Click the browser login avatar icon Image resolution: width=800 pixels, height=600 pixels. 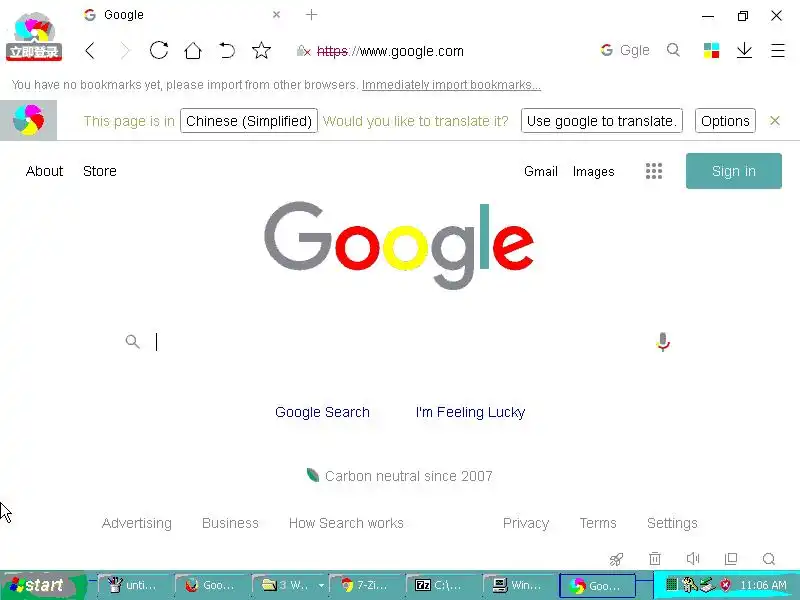point(34,36)
